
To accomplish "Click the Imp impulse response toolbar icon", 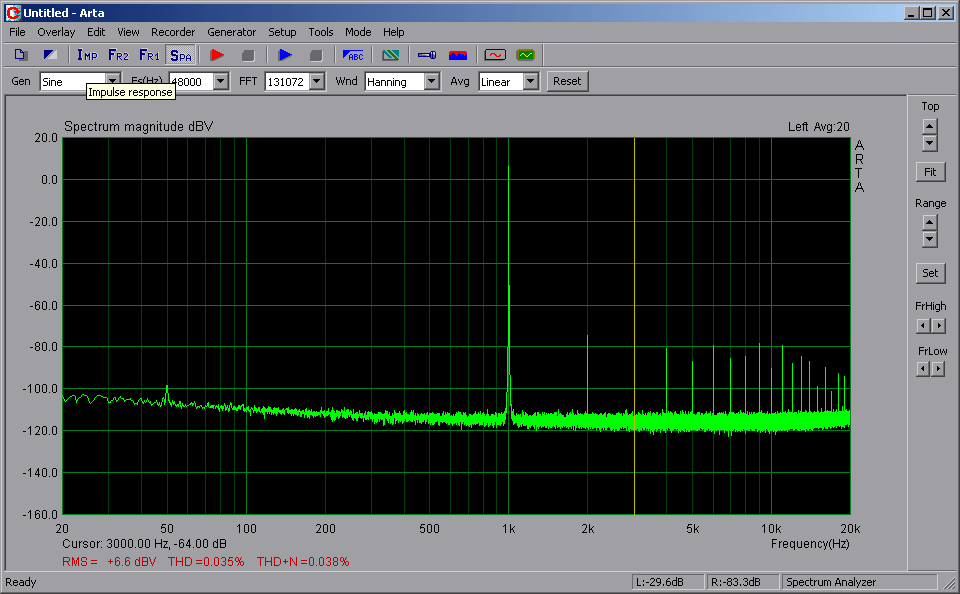I will pos(87,55).
